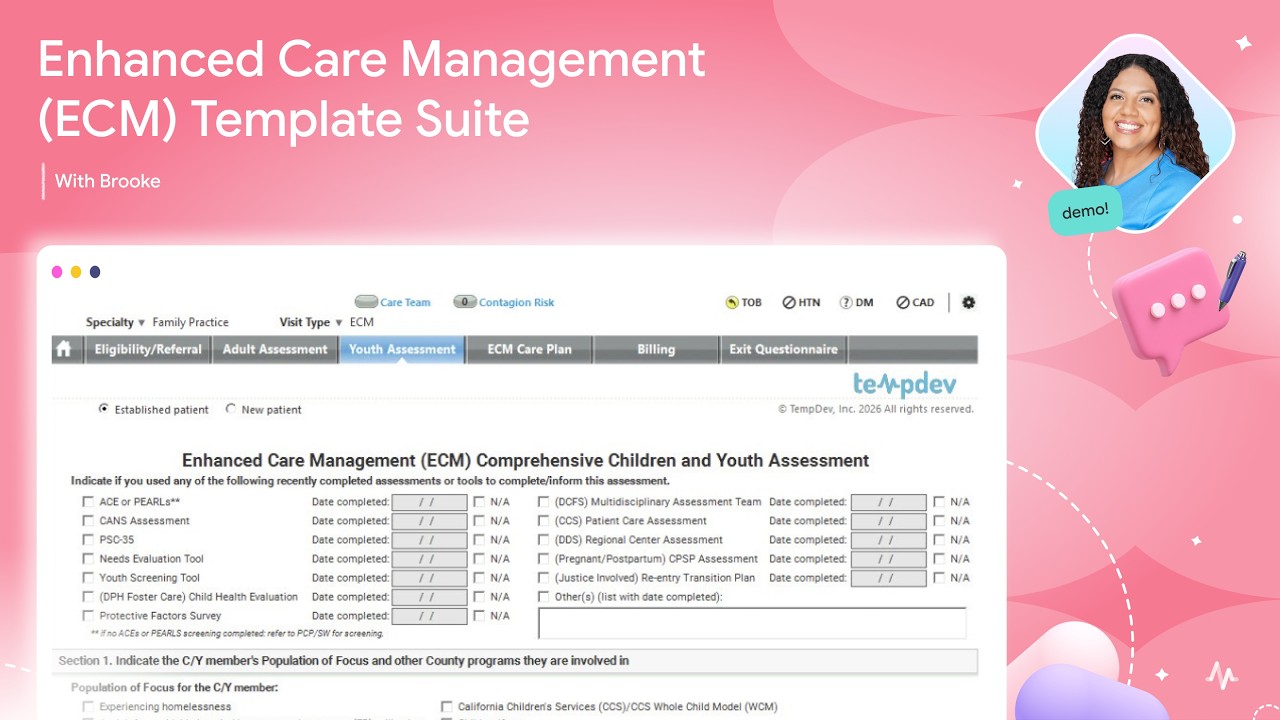This screenshot has width=1280, height=720.
Task: Open the settings gear icon
Action: coord(968,303)
